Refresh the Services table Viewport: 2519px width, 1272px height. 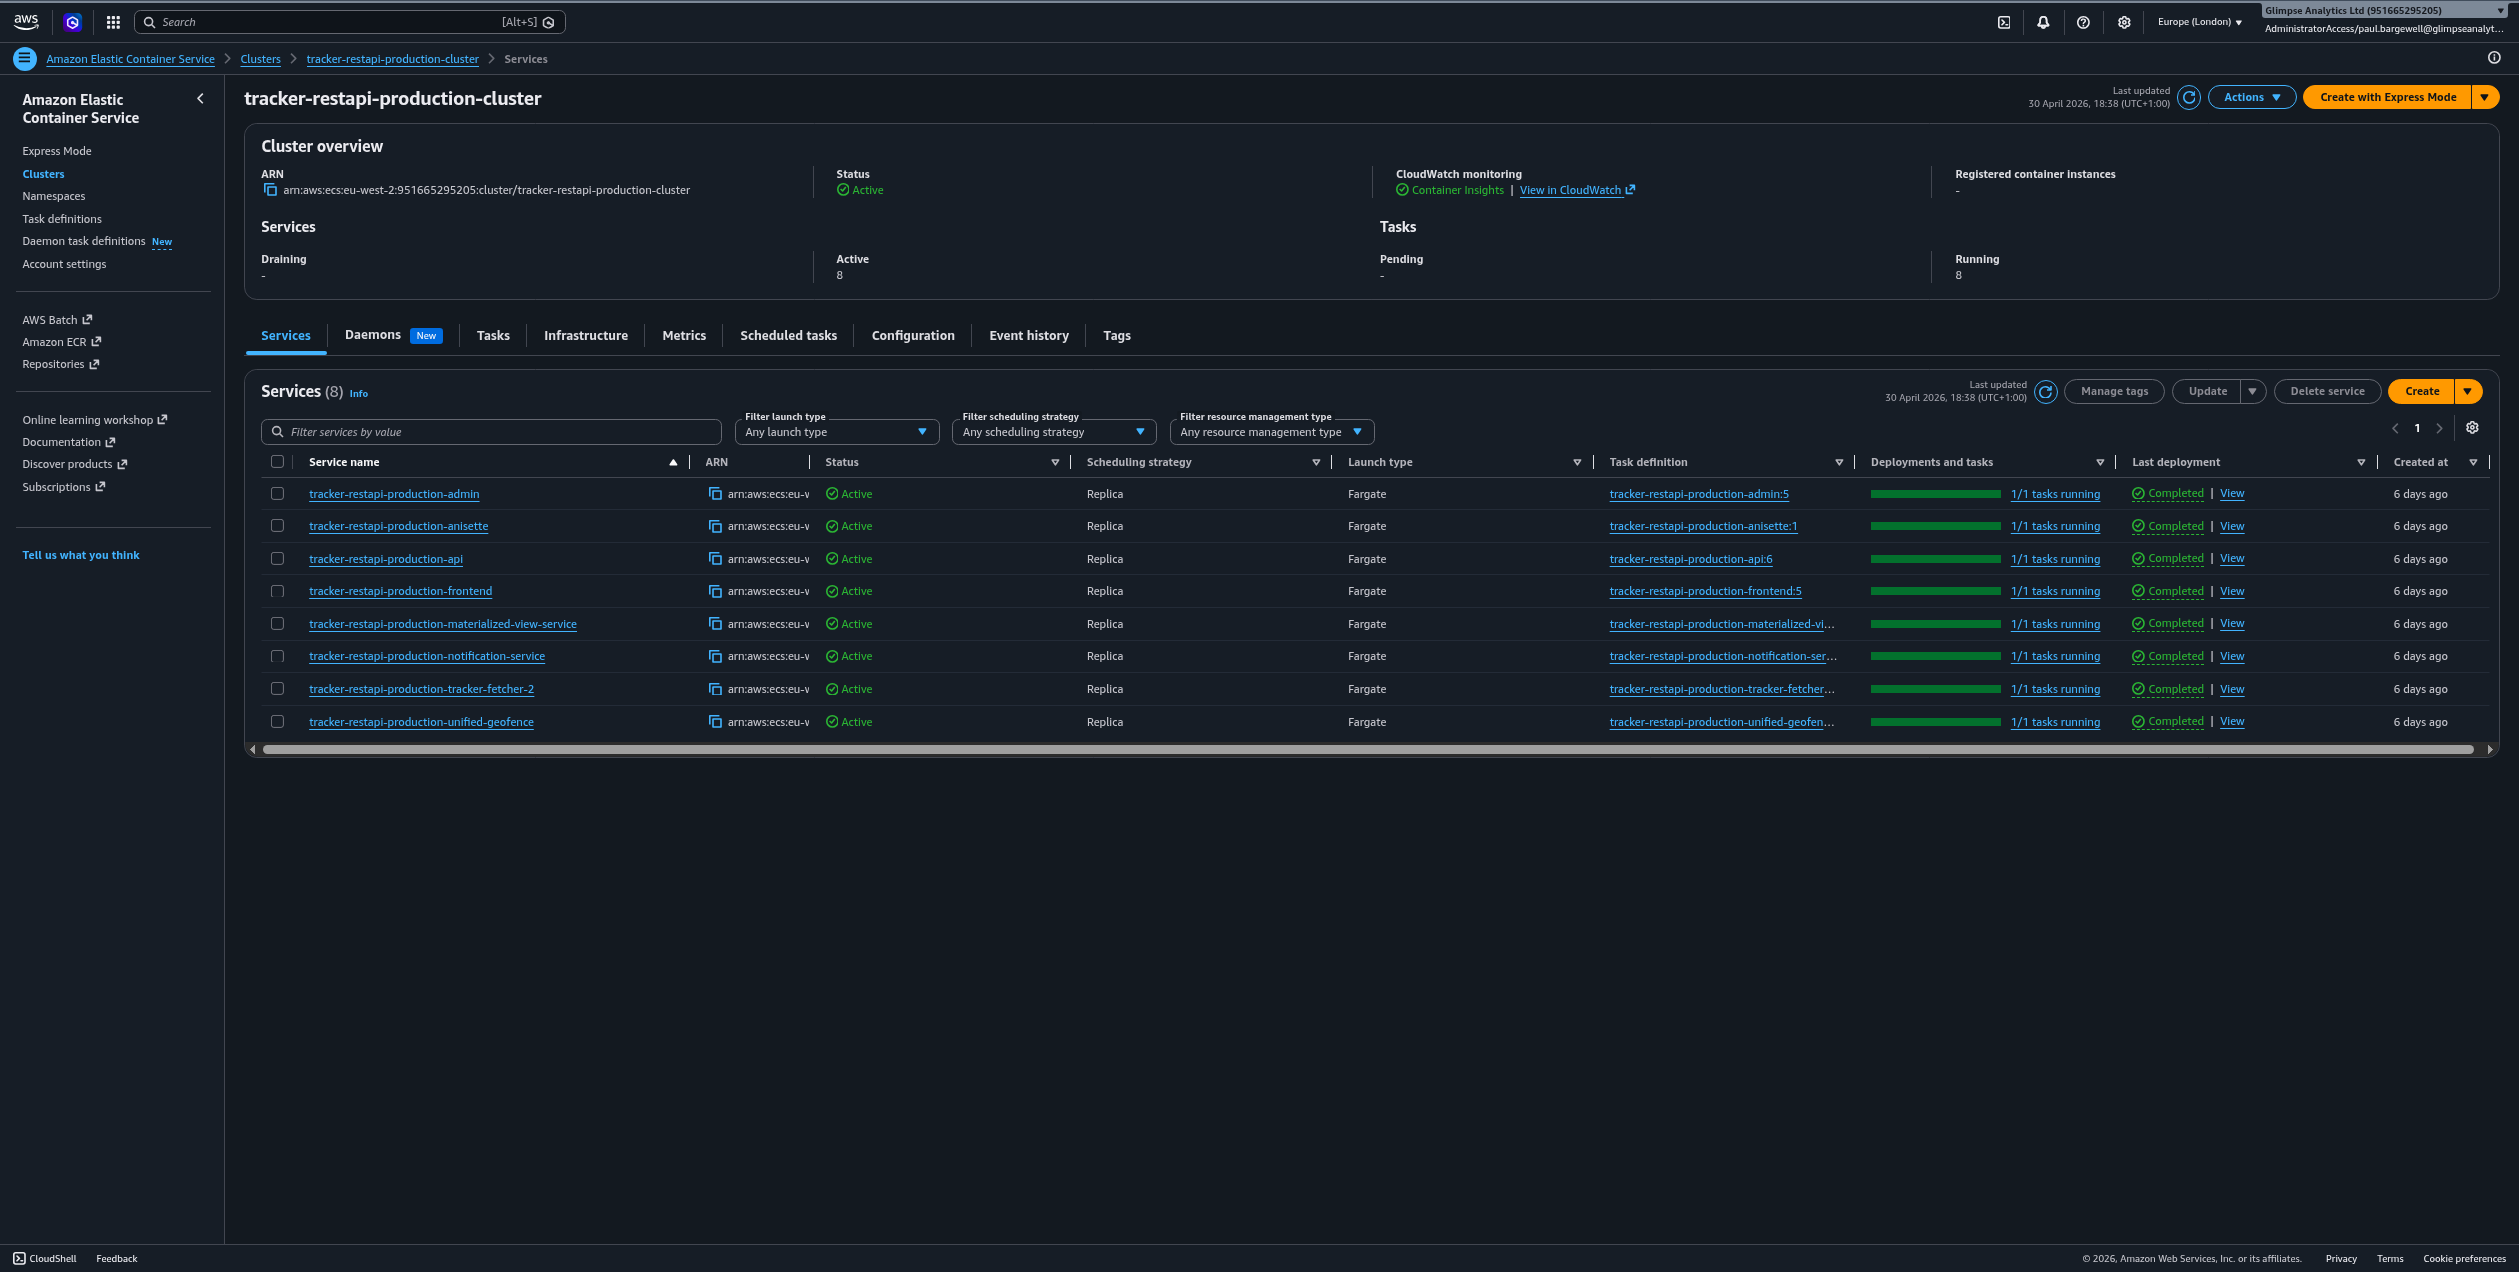pos(2046,392)
